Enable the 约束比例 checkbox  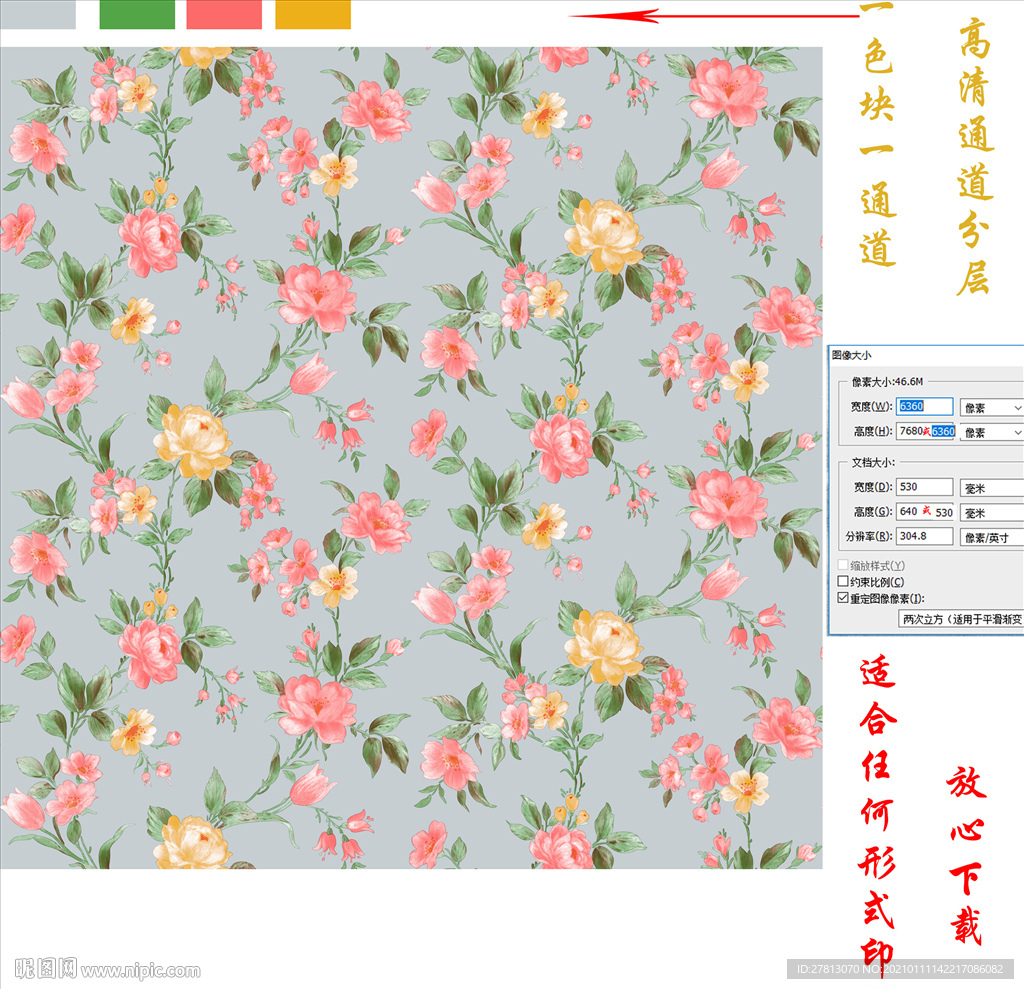(x=843, y=581)
